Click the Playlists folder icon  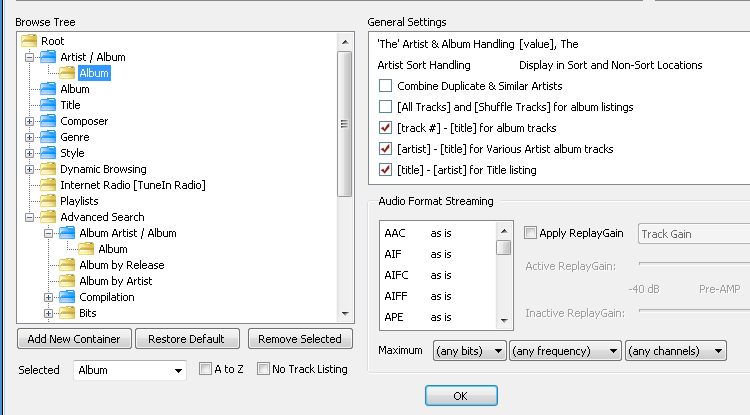48,201
